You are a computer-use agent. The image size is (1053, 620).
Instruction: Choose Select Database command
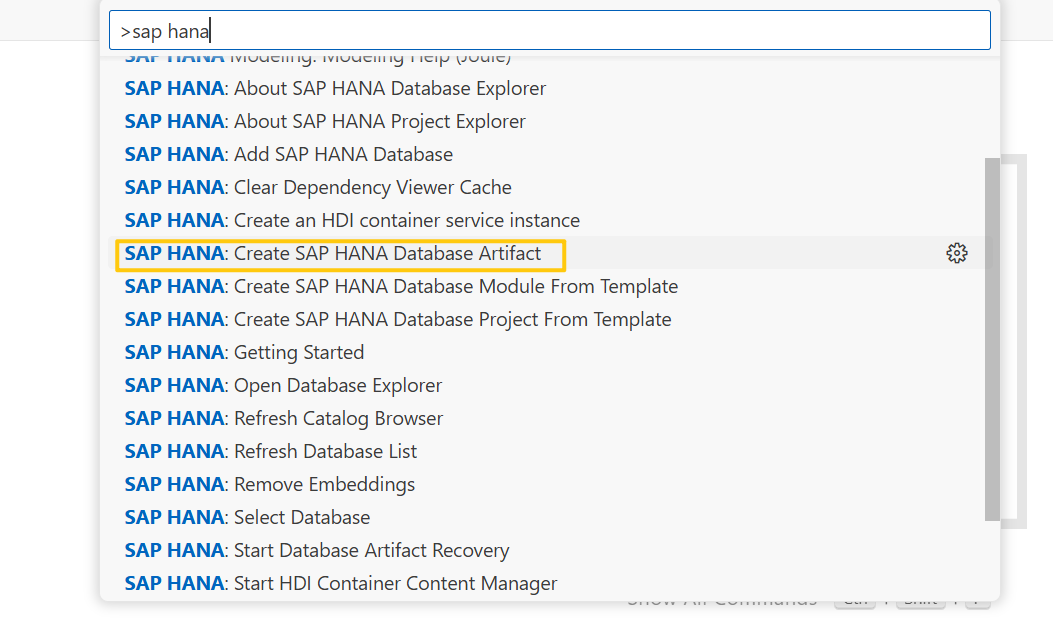point(549,517)
